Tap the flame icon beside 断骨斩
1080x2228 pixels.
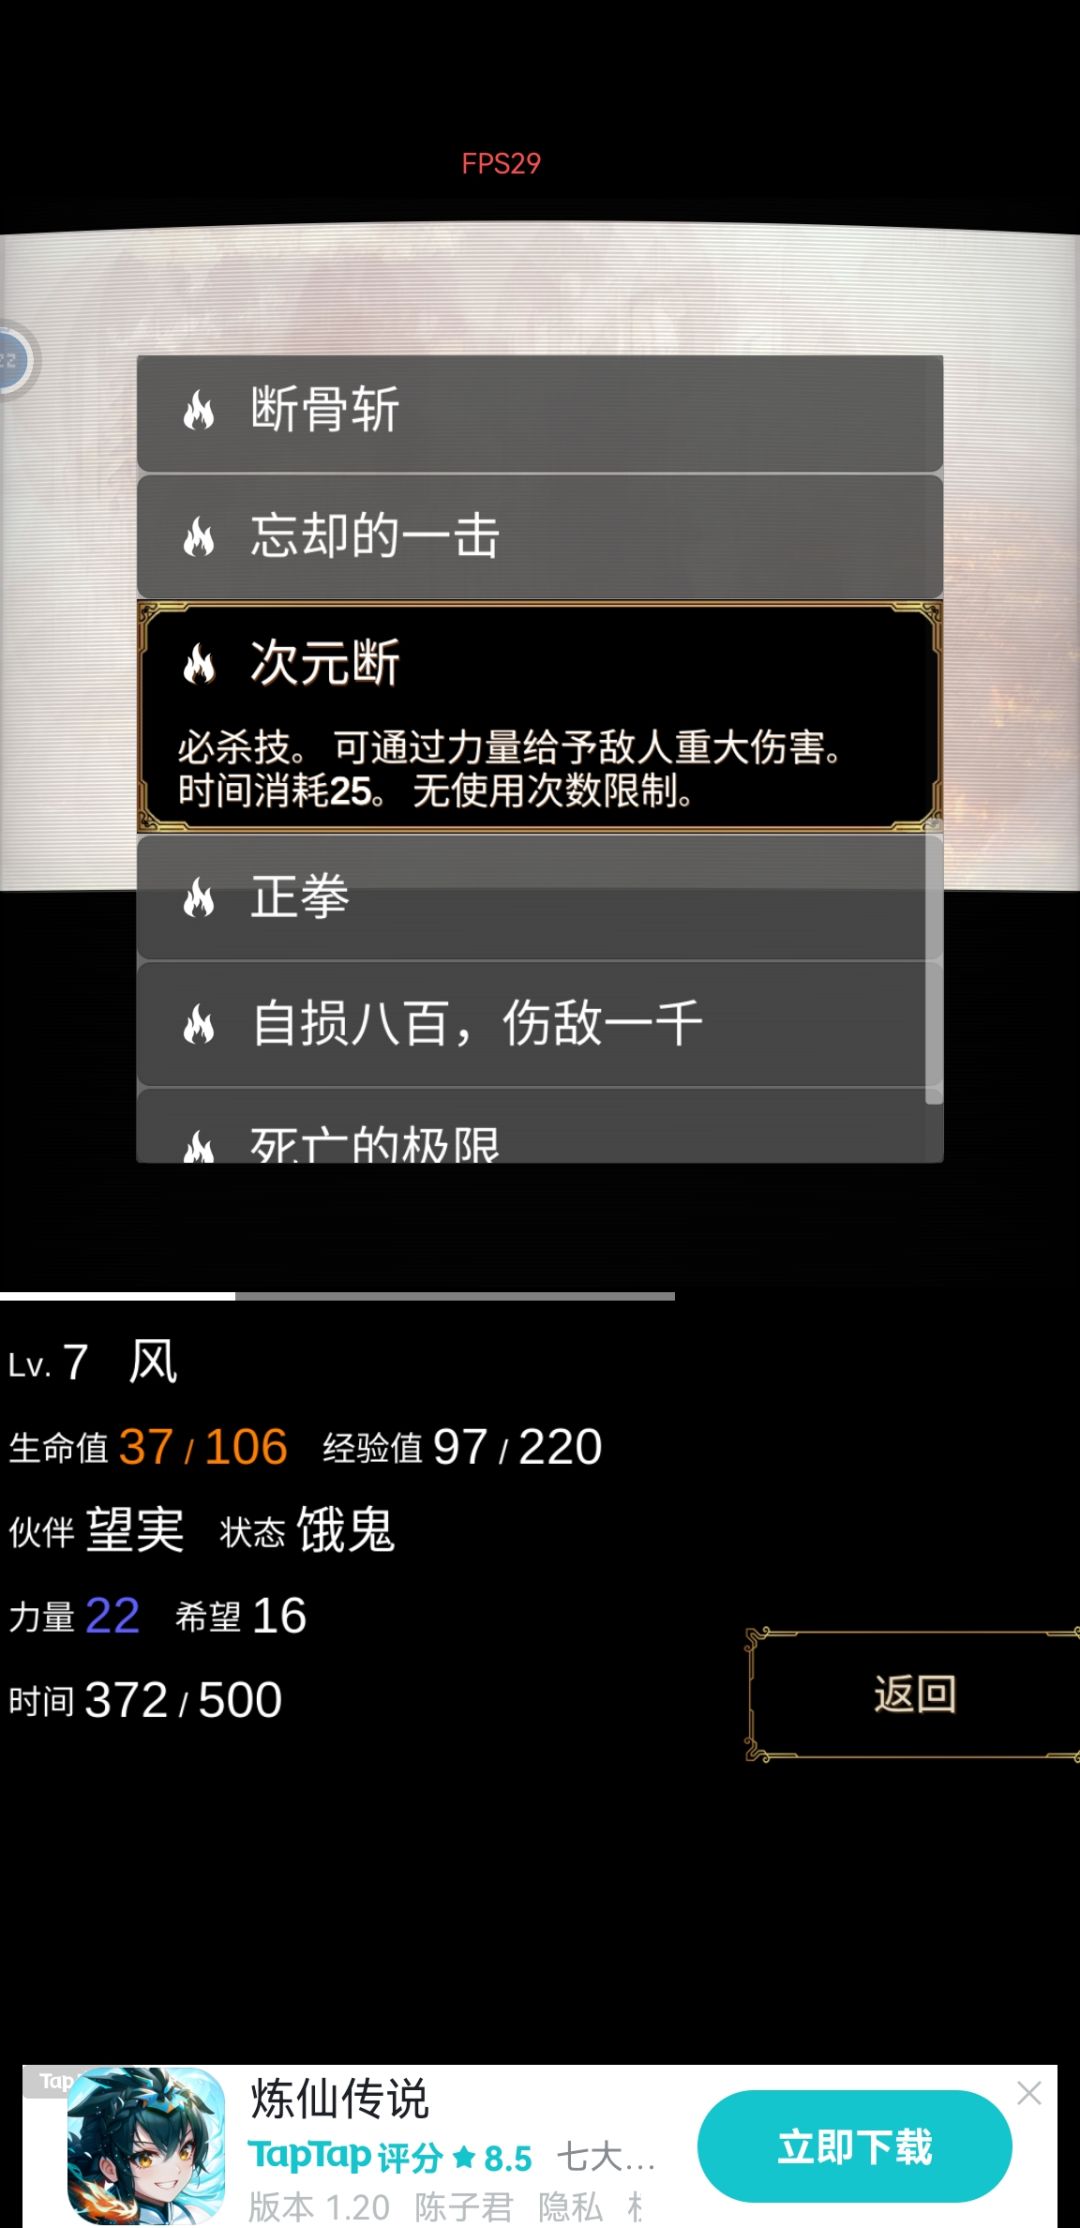coord(199,411)
